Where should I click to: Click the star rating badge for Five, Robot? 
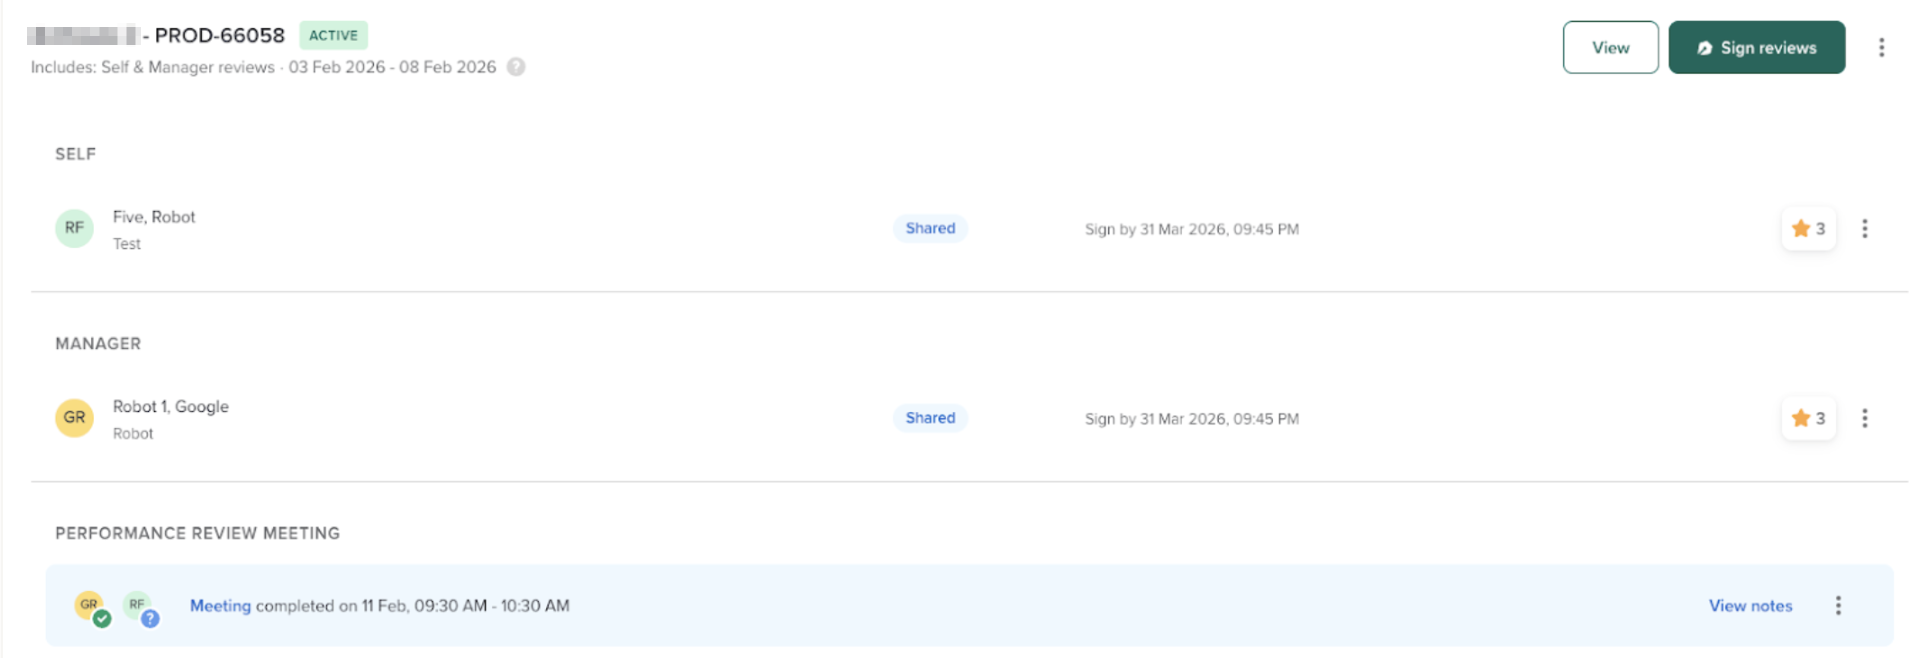click(1808, 229)
